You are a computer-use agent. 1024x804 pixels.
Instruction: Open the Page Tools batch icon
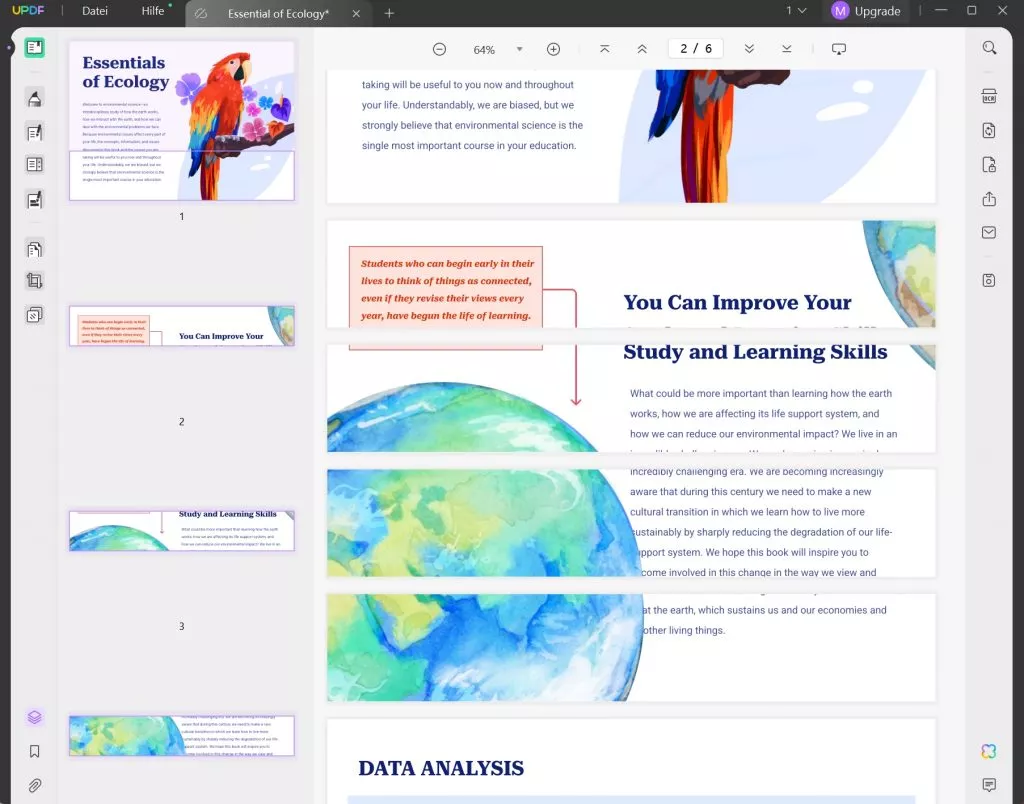click(x=35, y=315)
